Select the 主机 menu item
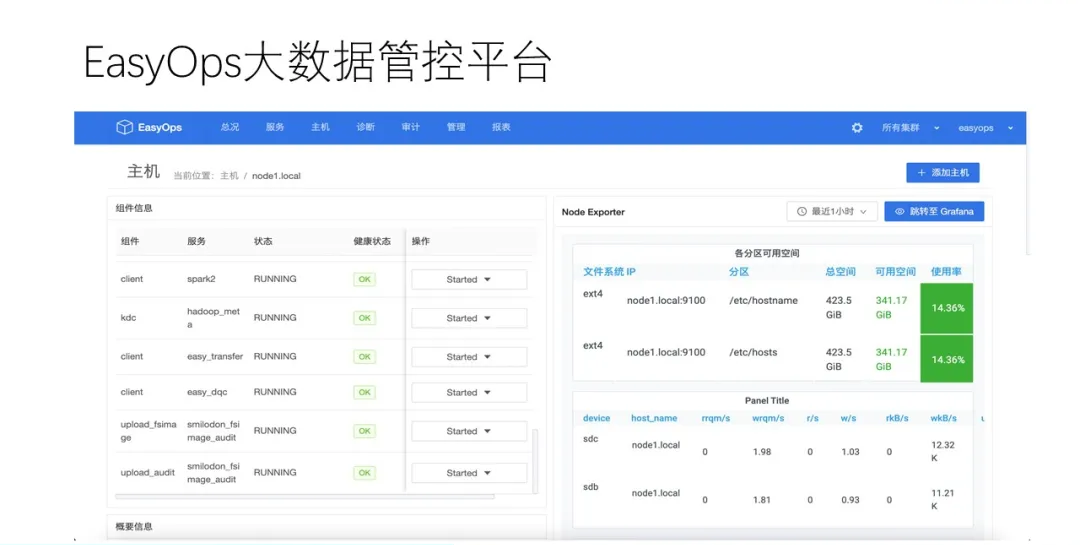This screenshot has width=1080, height=545. tap(320, 127)
